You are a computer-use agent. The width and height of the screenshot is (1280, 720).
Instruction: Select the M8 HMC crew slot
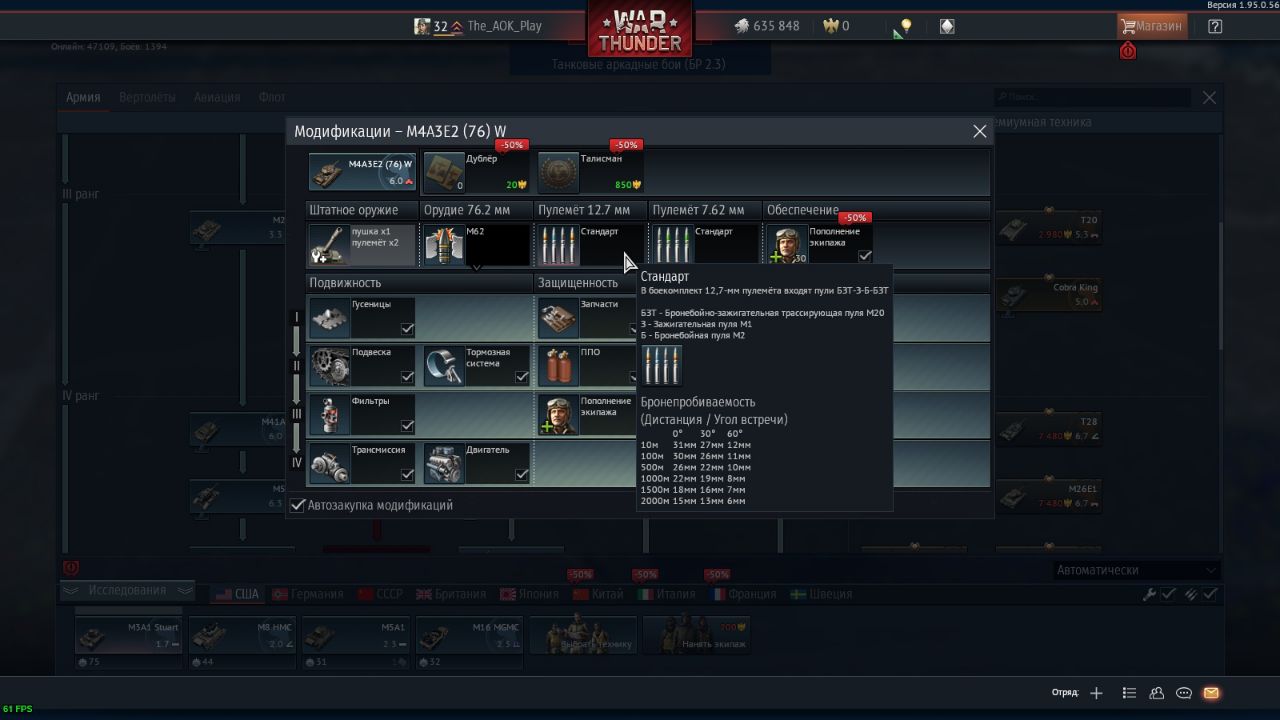pyautogui.click(x=242, y=636)
